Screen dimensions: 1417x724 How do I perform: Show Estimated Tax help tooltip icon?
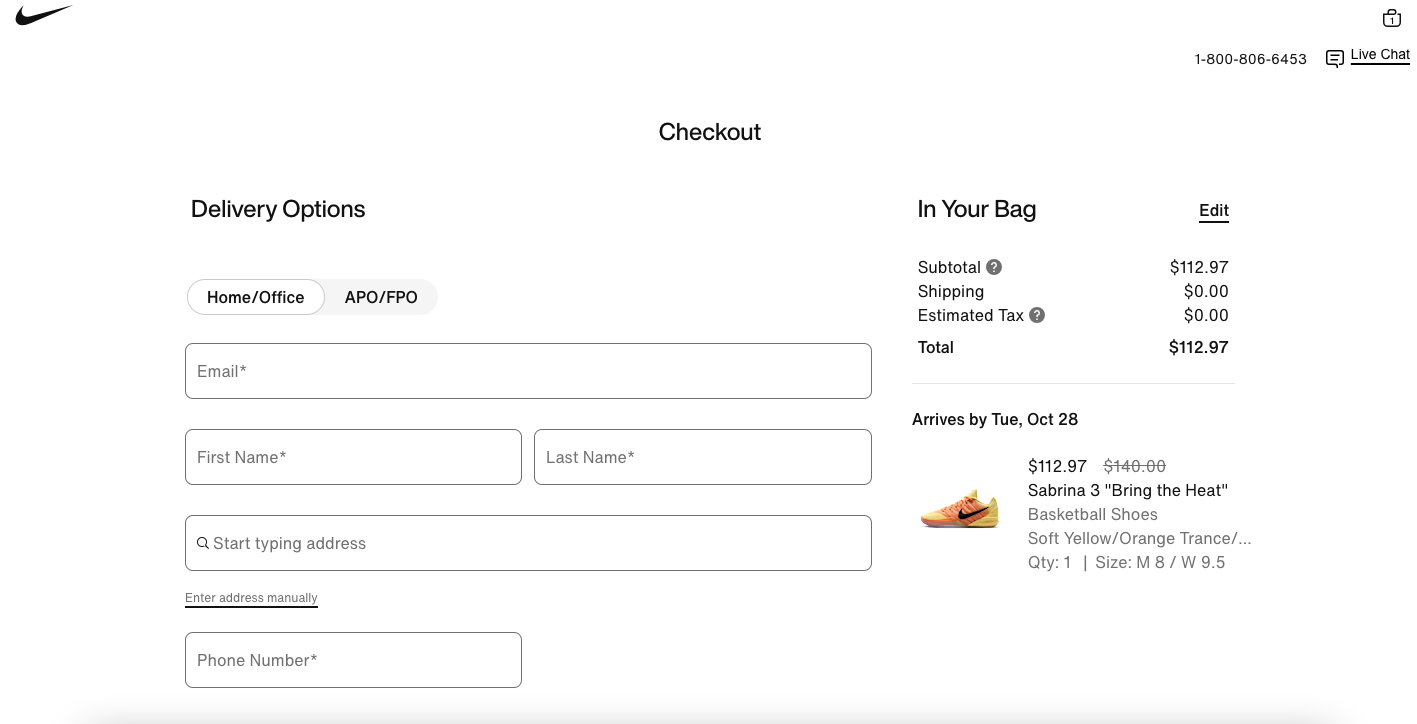tap(1037, 315)
